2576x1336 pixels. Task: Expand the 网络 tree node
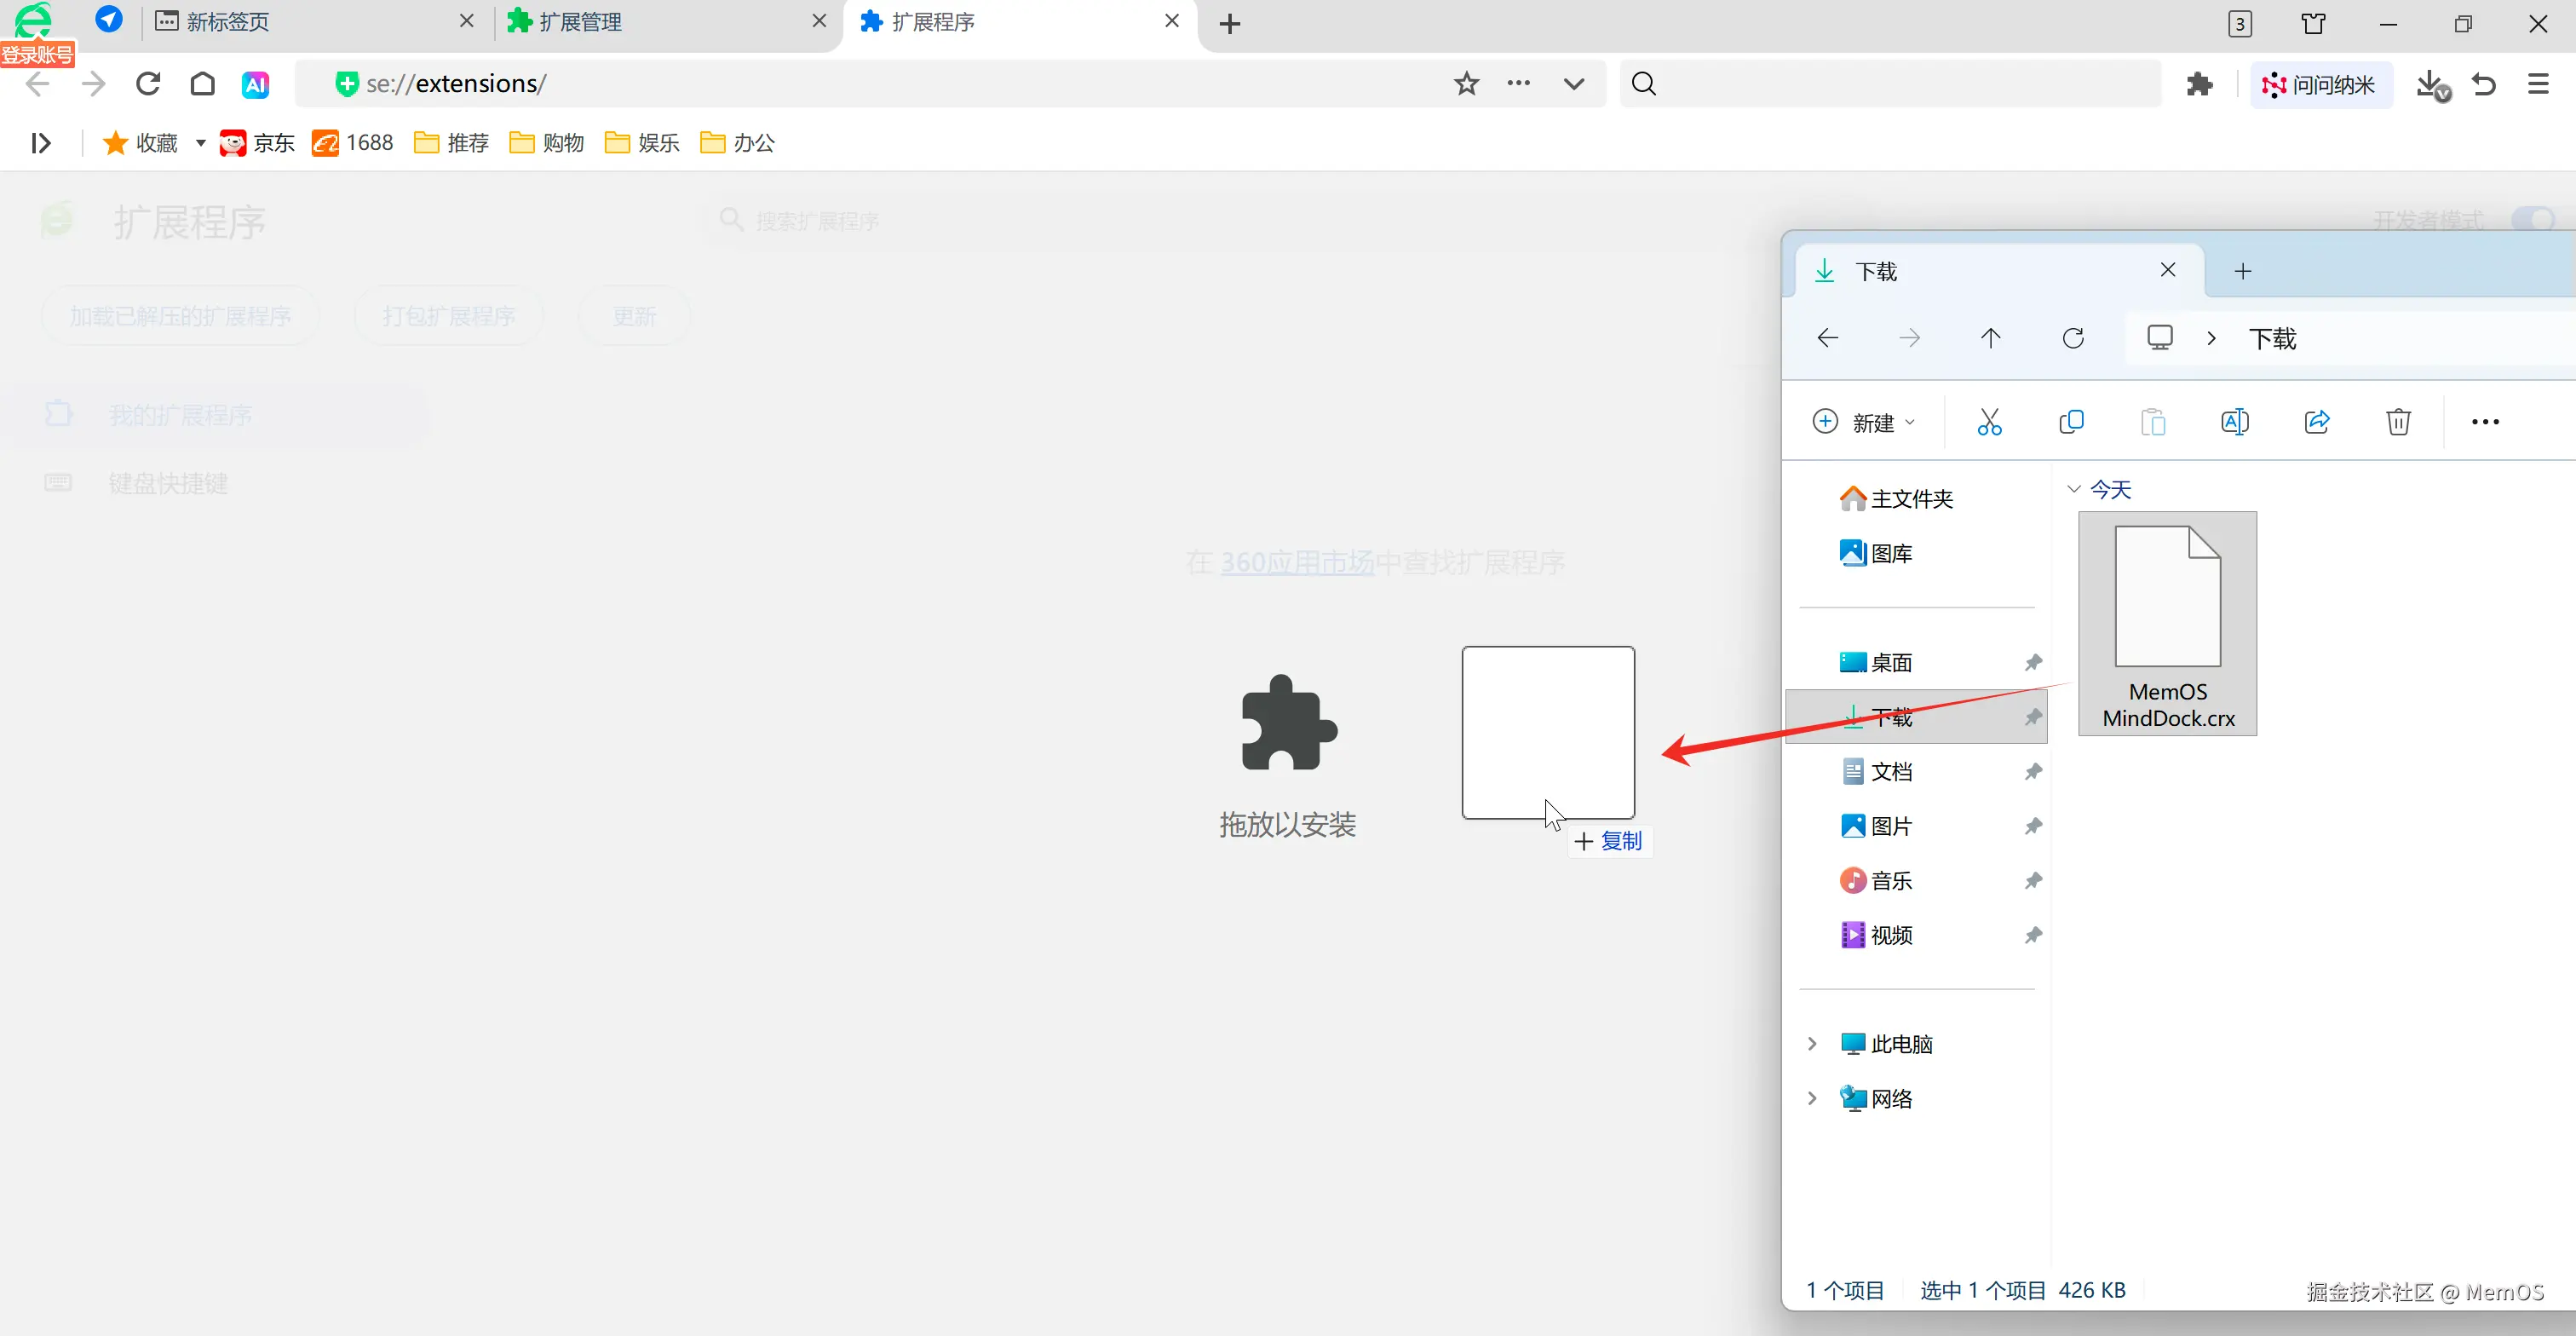[1812, 1099]
